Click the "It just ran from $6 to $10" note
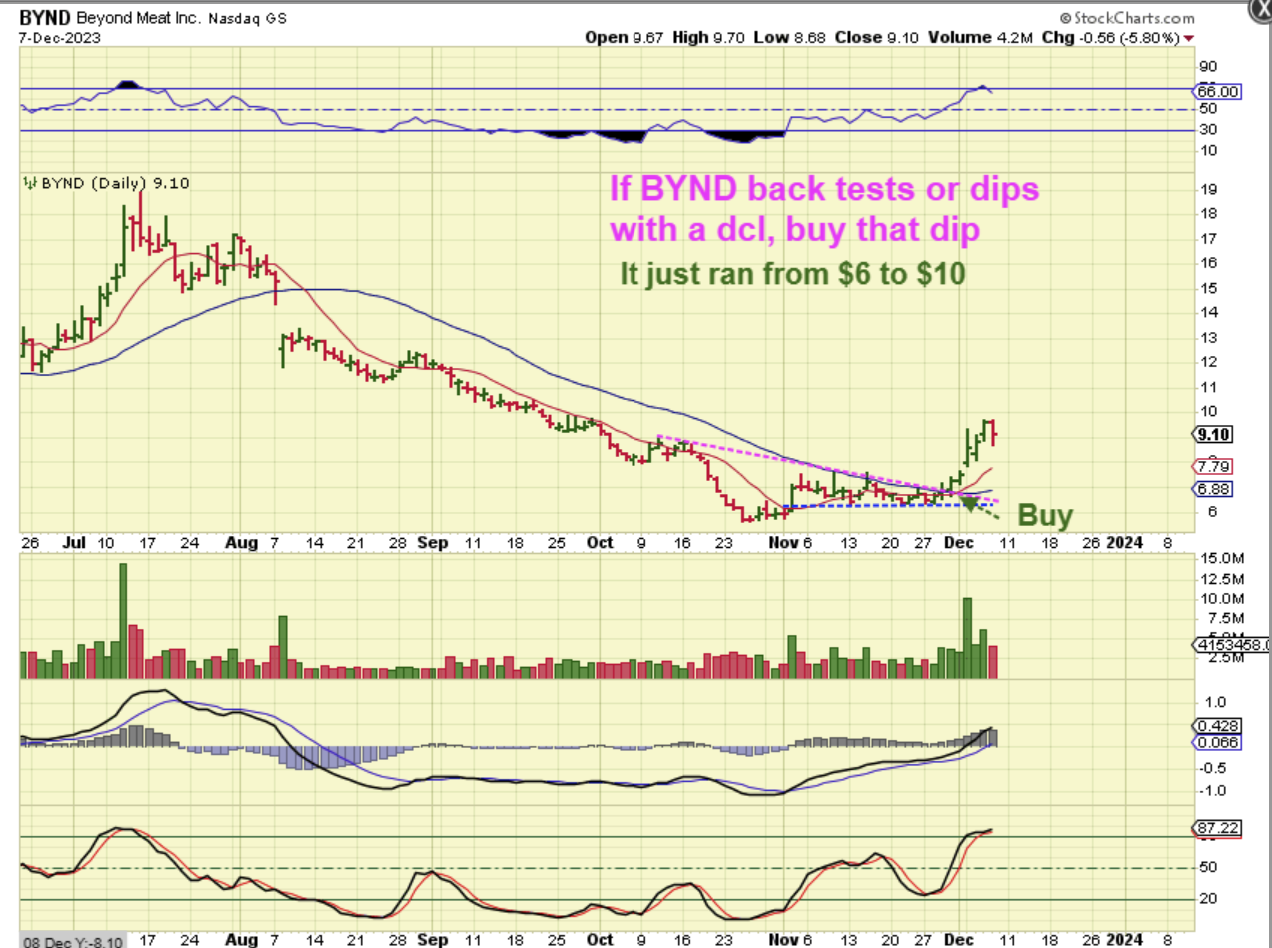 792,274
